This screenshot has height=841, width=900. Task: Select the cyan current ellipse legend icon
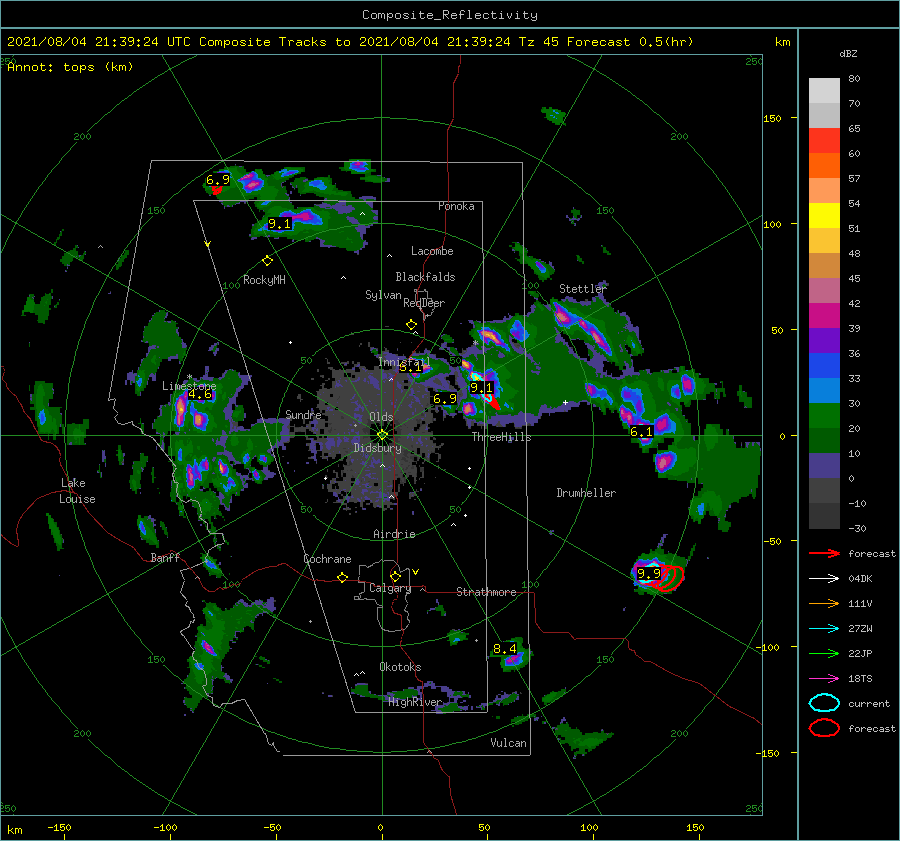[x=824, y=703]
